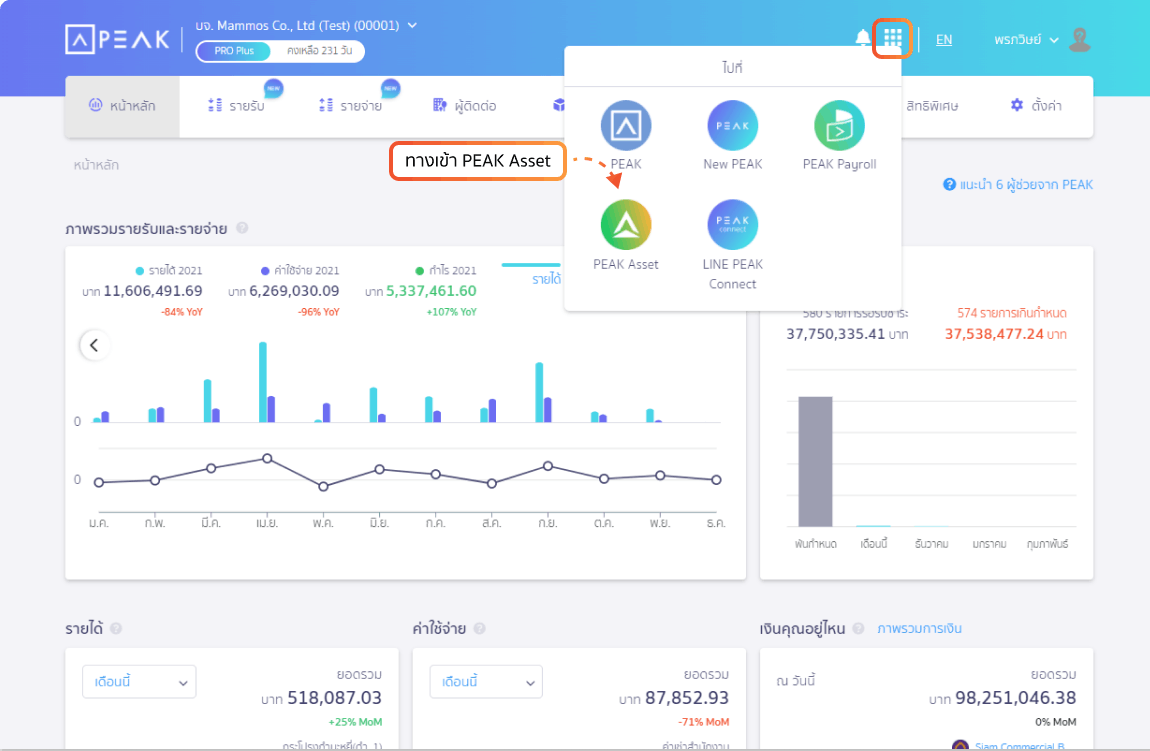This screenshot has height=751, width=1150.
Task: Click help icon next to ค่าใช้จ่าย heading
Action: point(480,629)
